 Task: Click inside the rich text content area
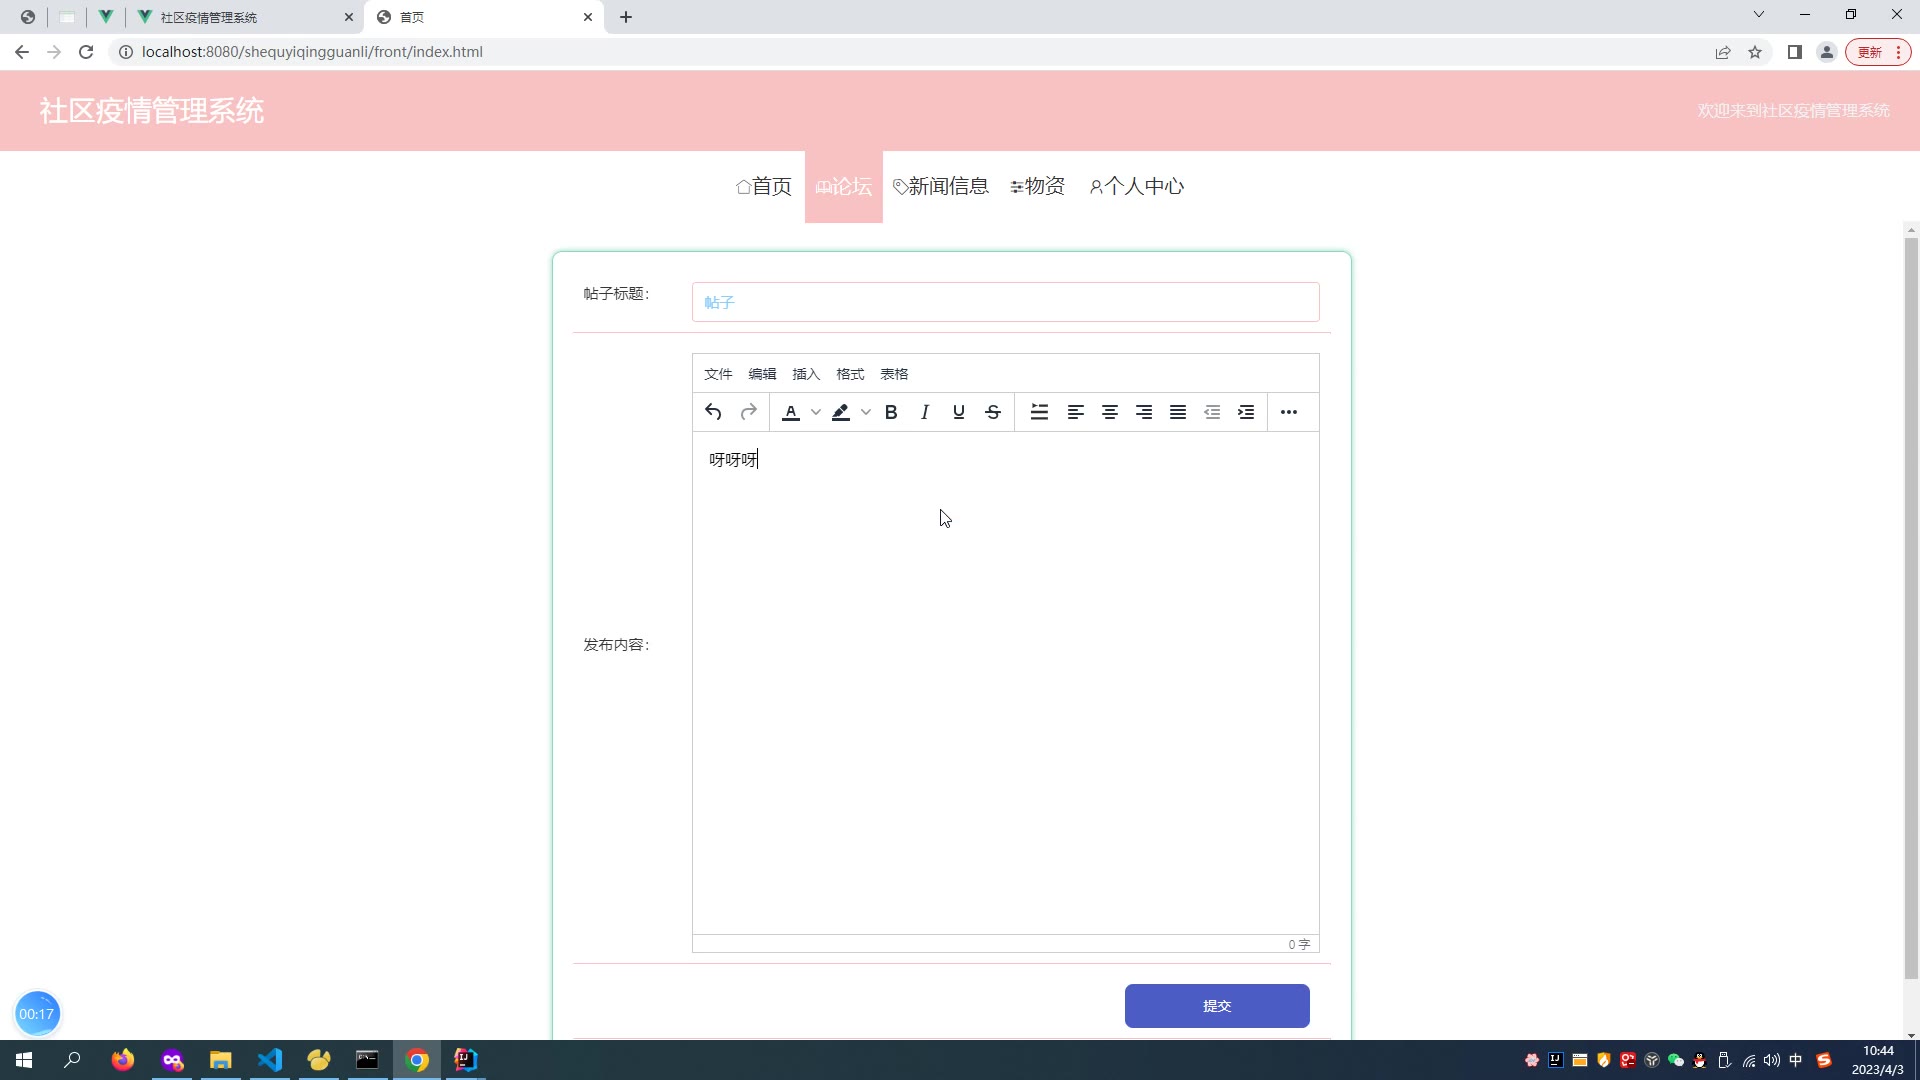click(1005, 683)
